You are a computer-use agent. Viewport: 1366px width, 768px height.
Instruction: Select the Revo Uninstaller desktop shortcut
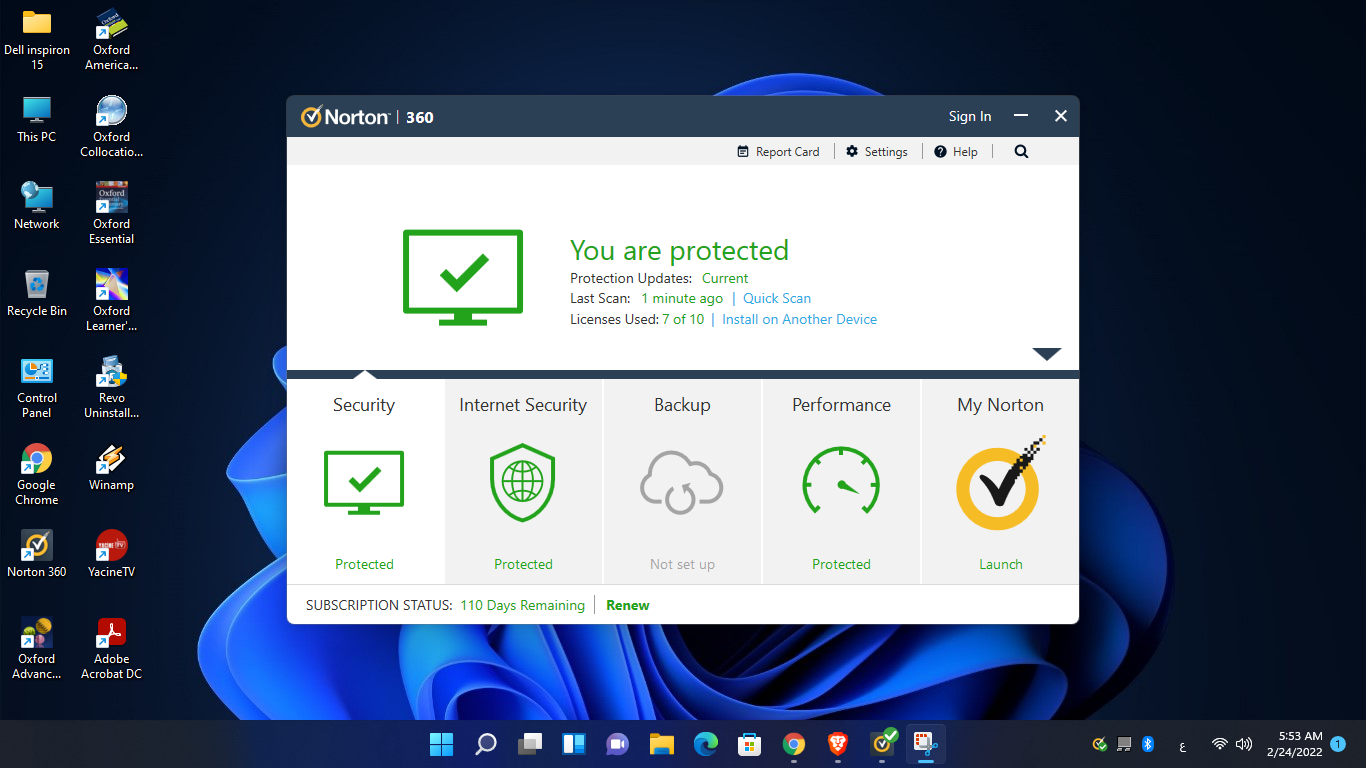(111, 388)
